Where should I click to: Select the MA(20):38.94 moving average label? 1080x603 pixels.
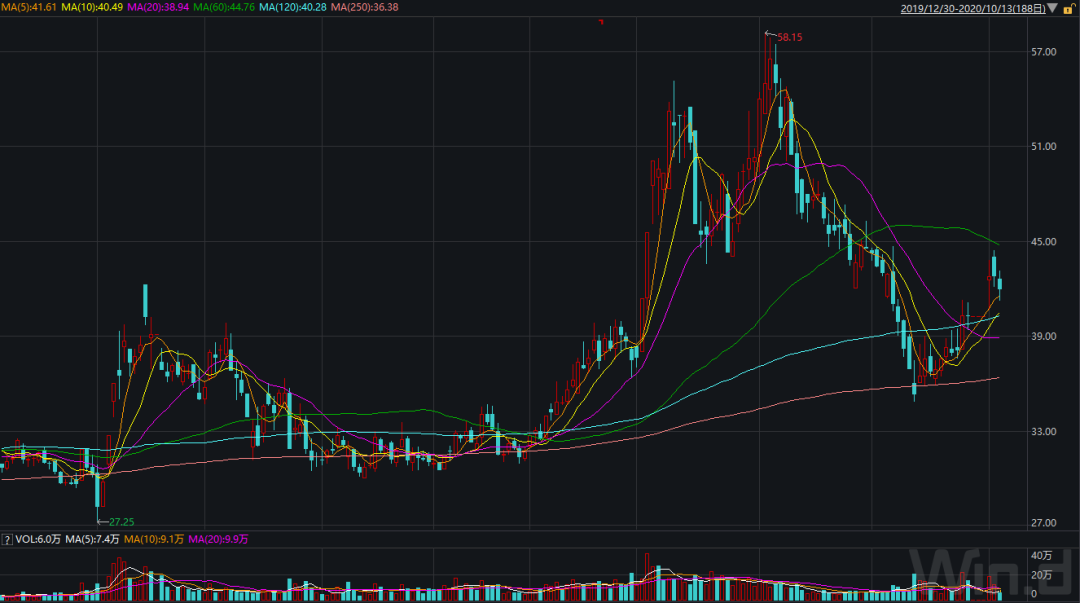point(158,7)
